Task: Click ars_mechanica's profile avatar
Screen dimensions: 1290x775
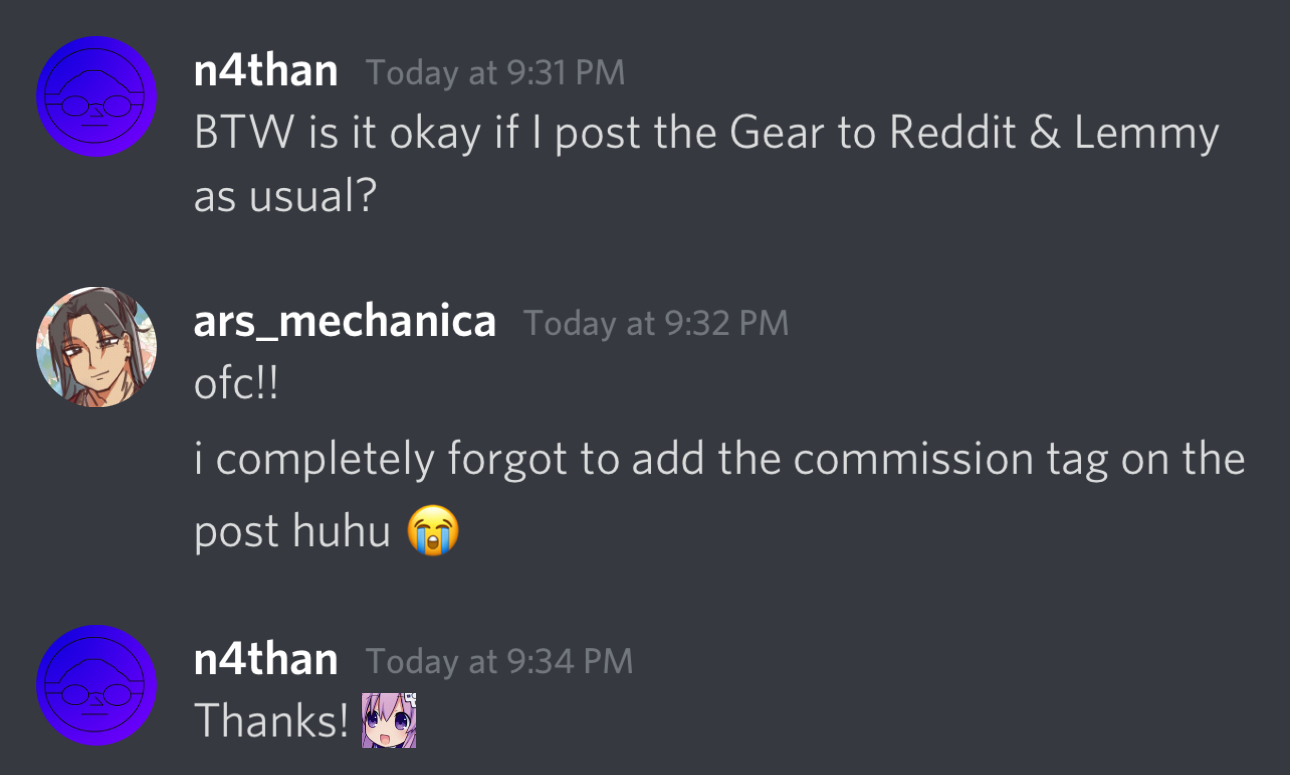Action: click(96, 347)
